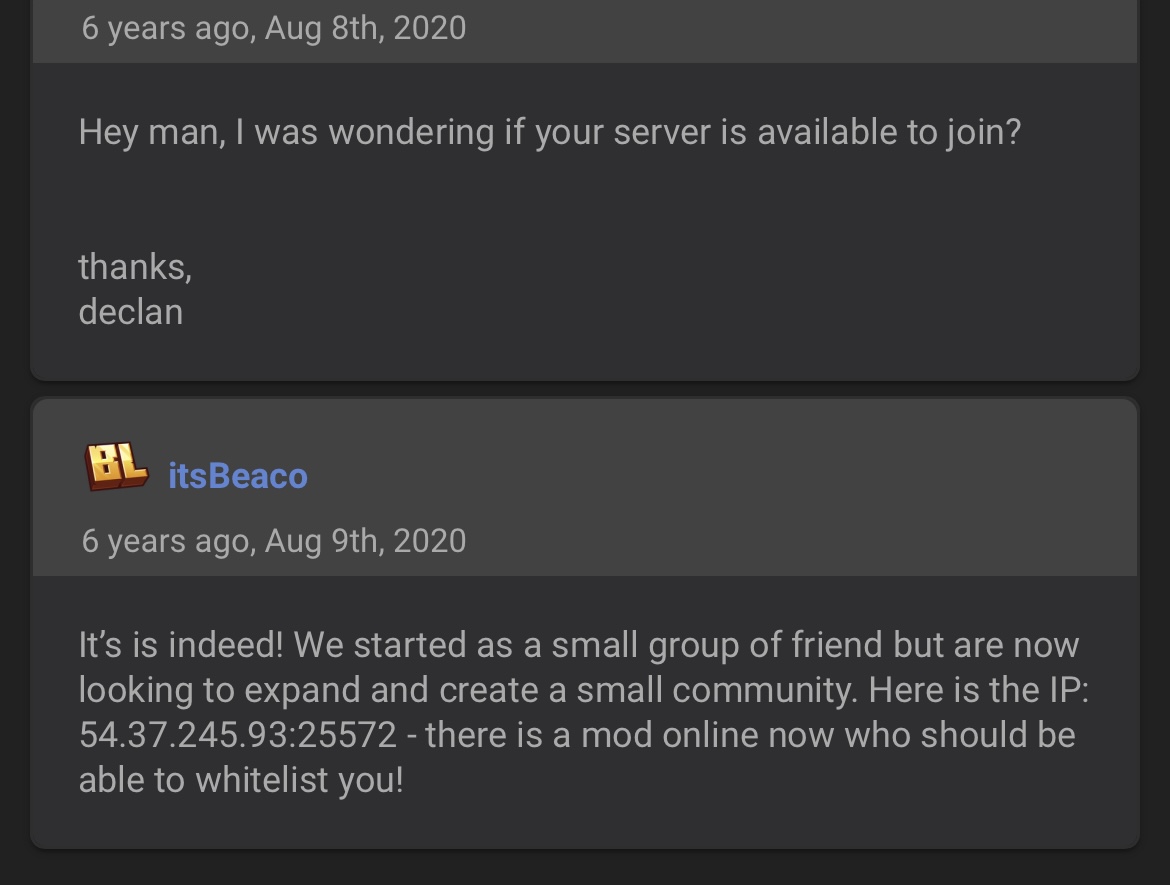Click the "Hey man," greeting text
The width and height of the screenshot is (1170, 885).
tap(152, 132)
